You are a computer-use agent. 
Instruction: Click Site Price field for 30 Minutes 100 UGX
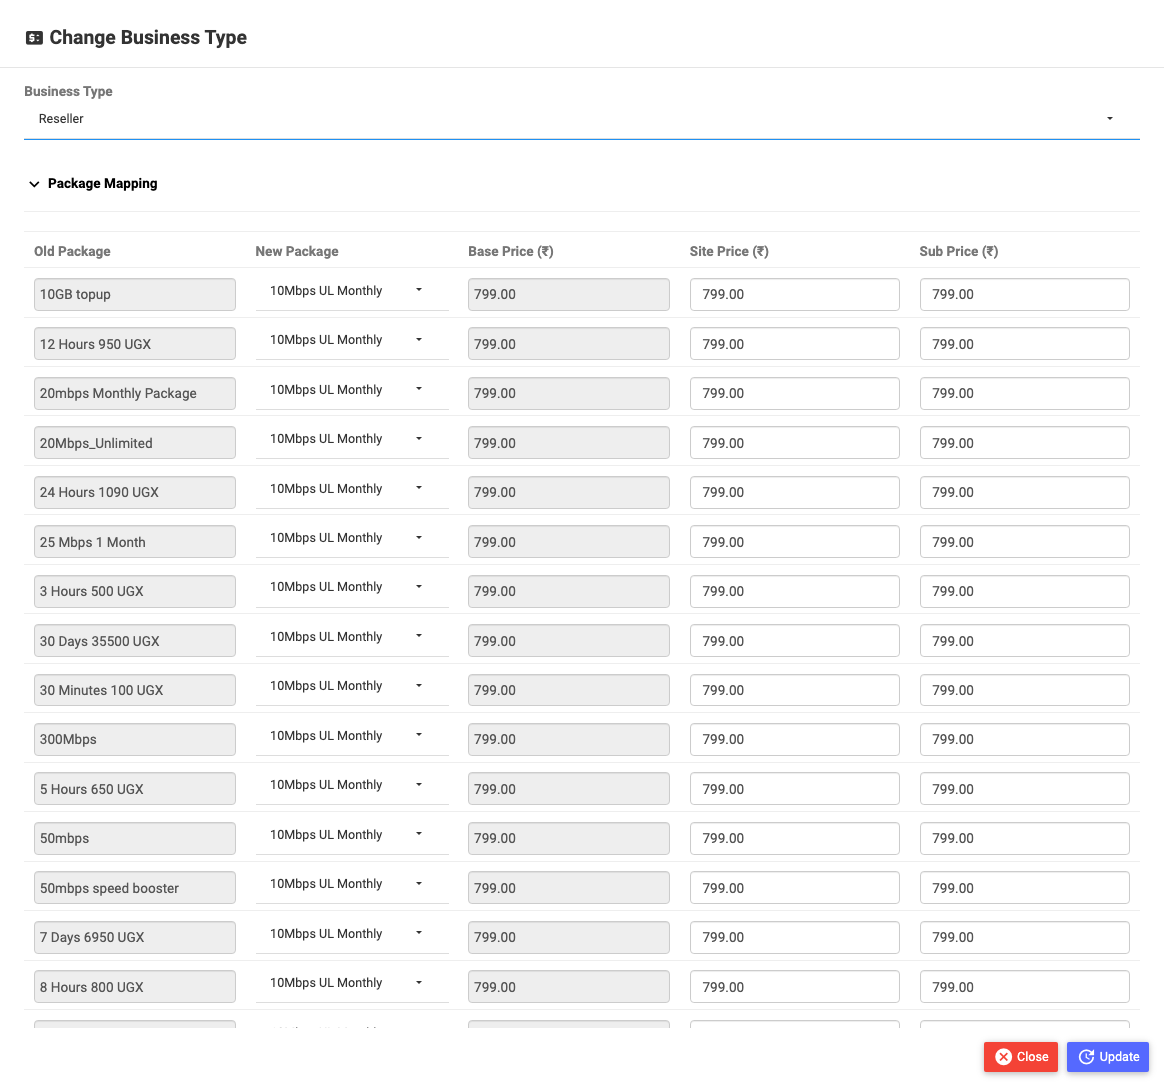[794, 690]
